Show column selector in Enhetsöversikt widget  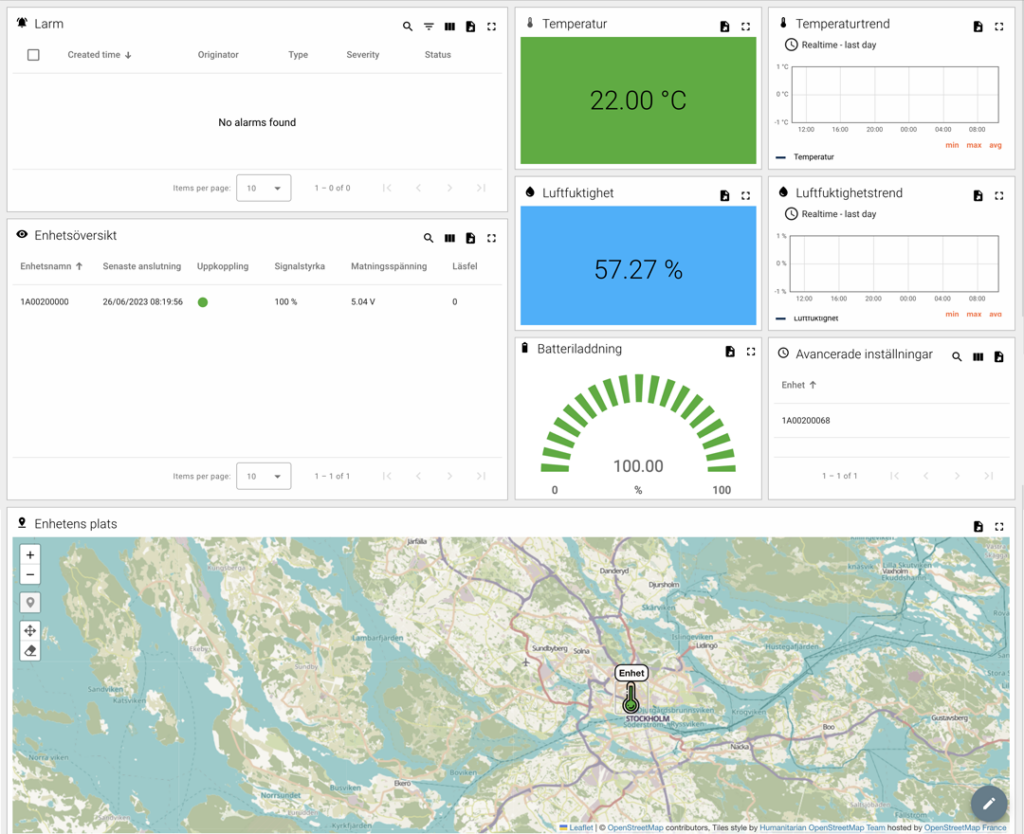[449, 238]
